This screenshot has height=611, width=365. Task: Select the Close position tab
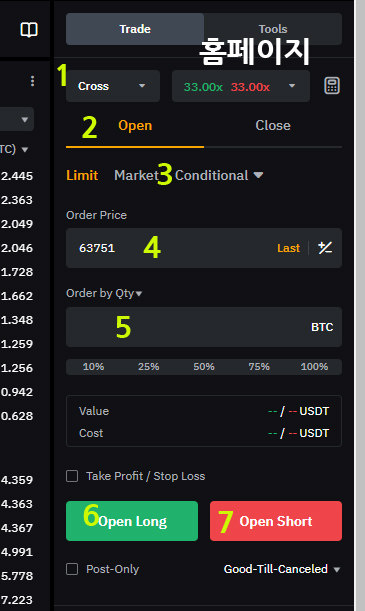coord(273,125)
